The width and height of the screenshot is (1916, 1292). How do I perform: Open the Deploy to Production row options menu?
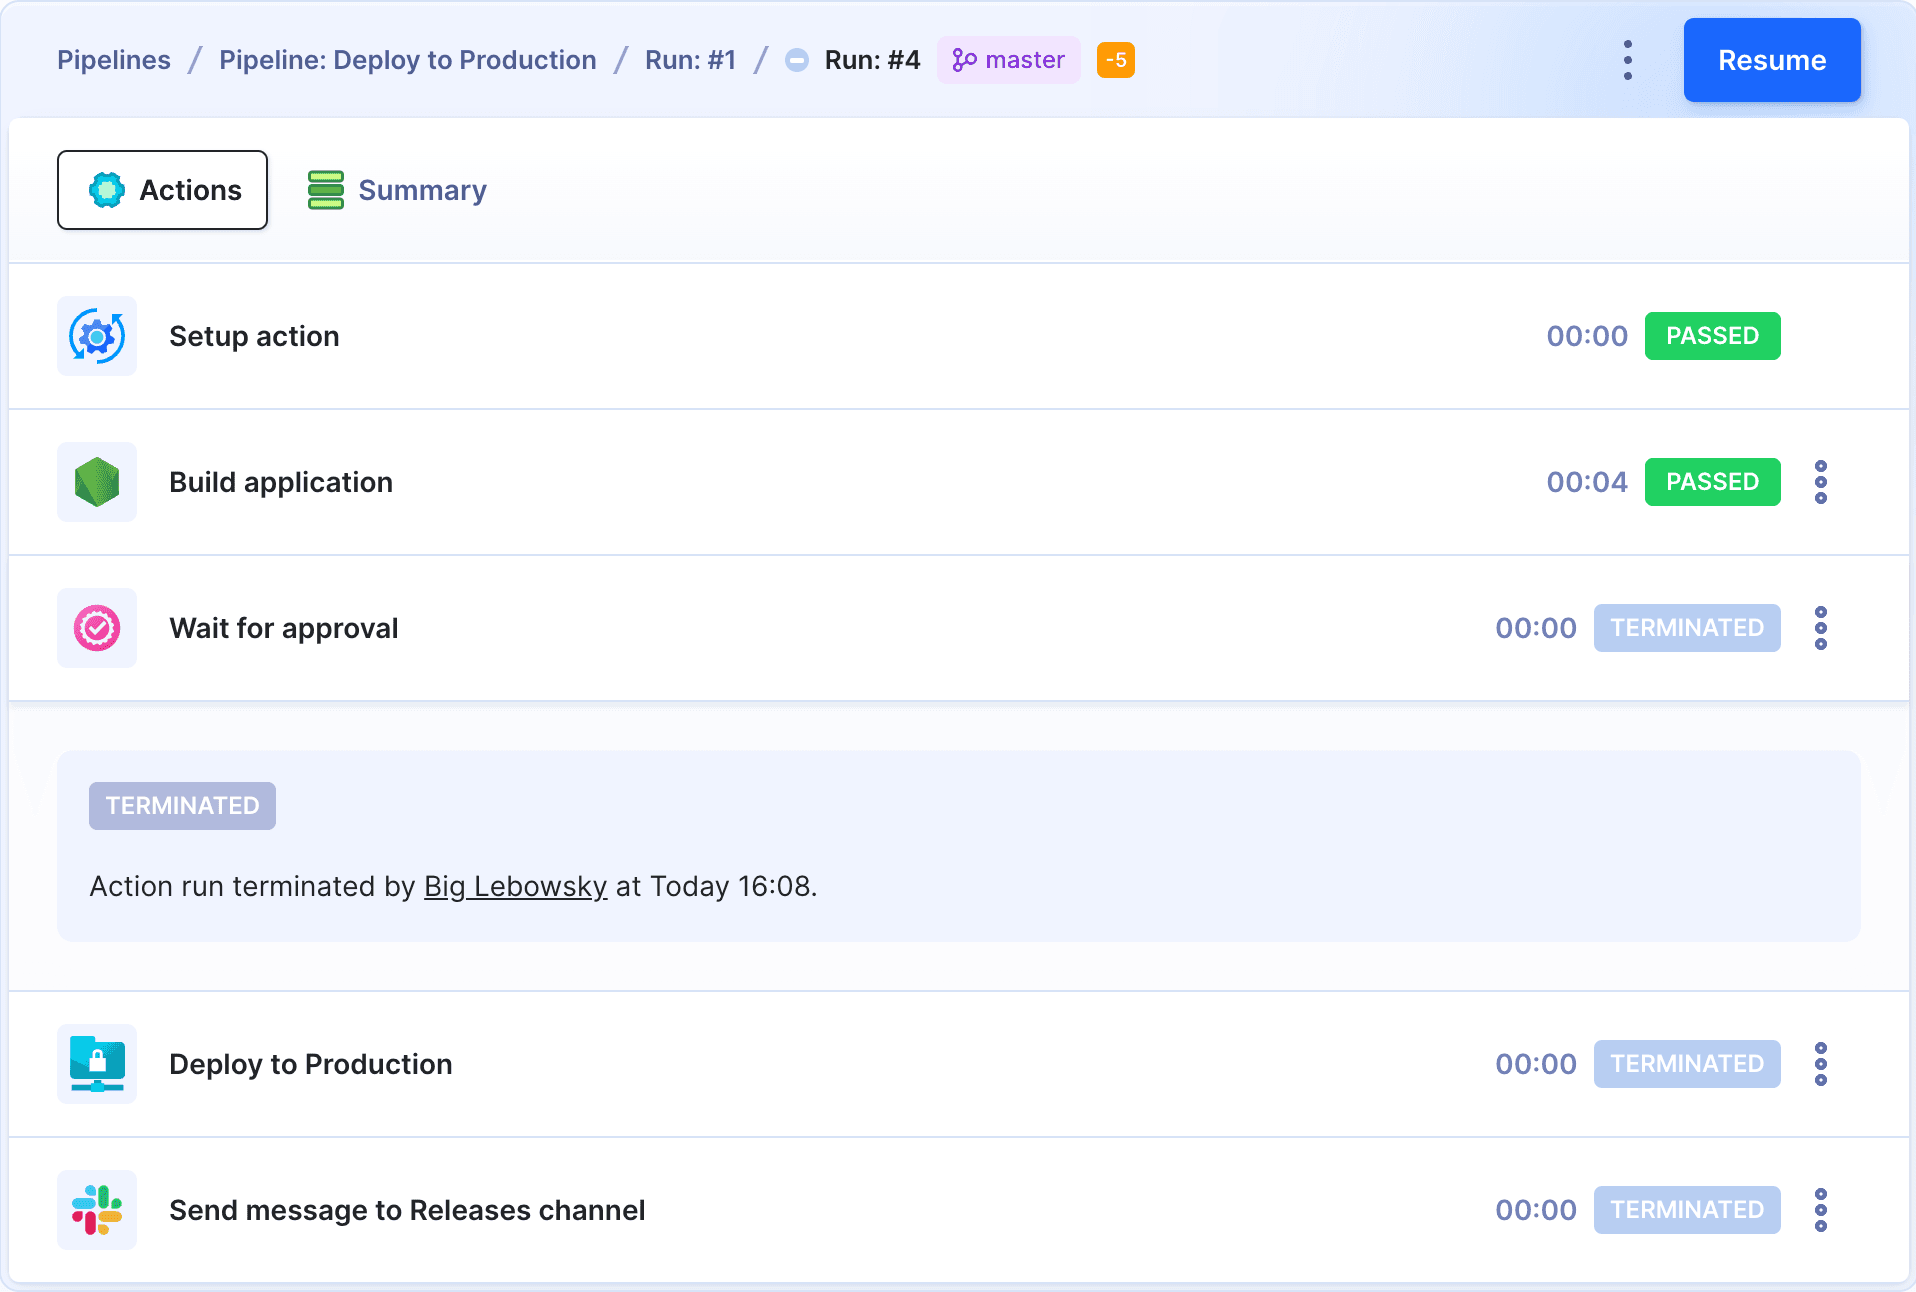point(1820,1064)
